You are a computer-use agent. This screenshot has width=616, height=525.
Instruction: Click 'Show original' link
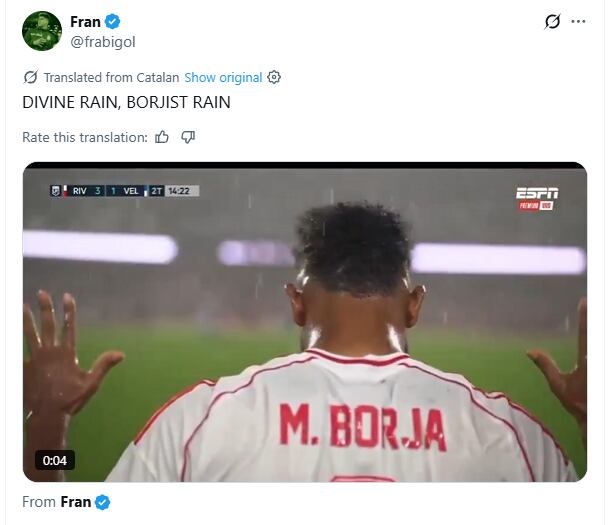click(223, 77)
